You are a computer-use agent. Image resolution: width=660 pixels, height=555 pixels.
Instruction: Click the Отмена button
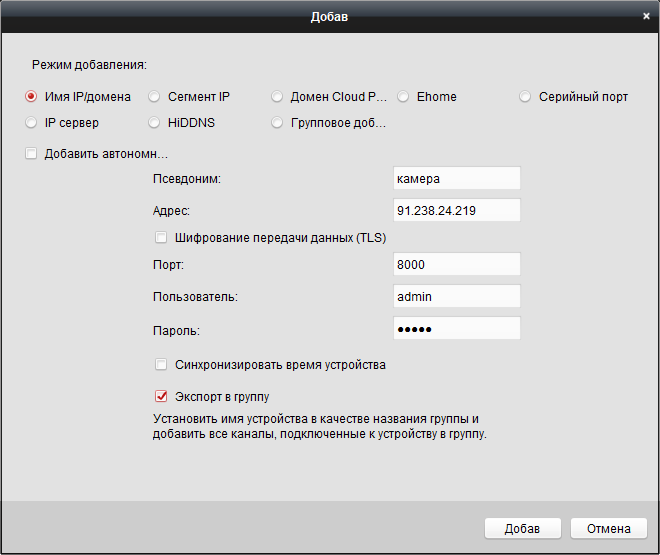[608, 529]
